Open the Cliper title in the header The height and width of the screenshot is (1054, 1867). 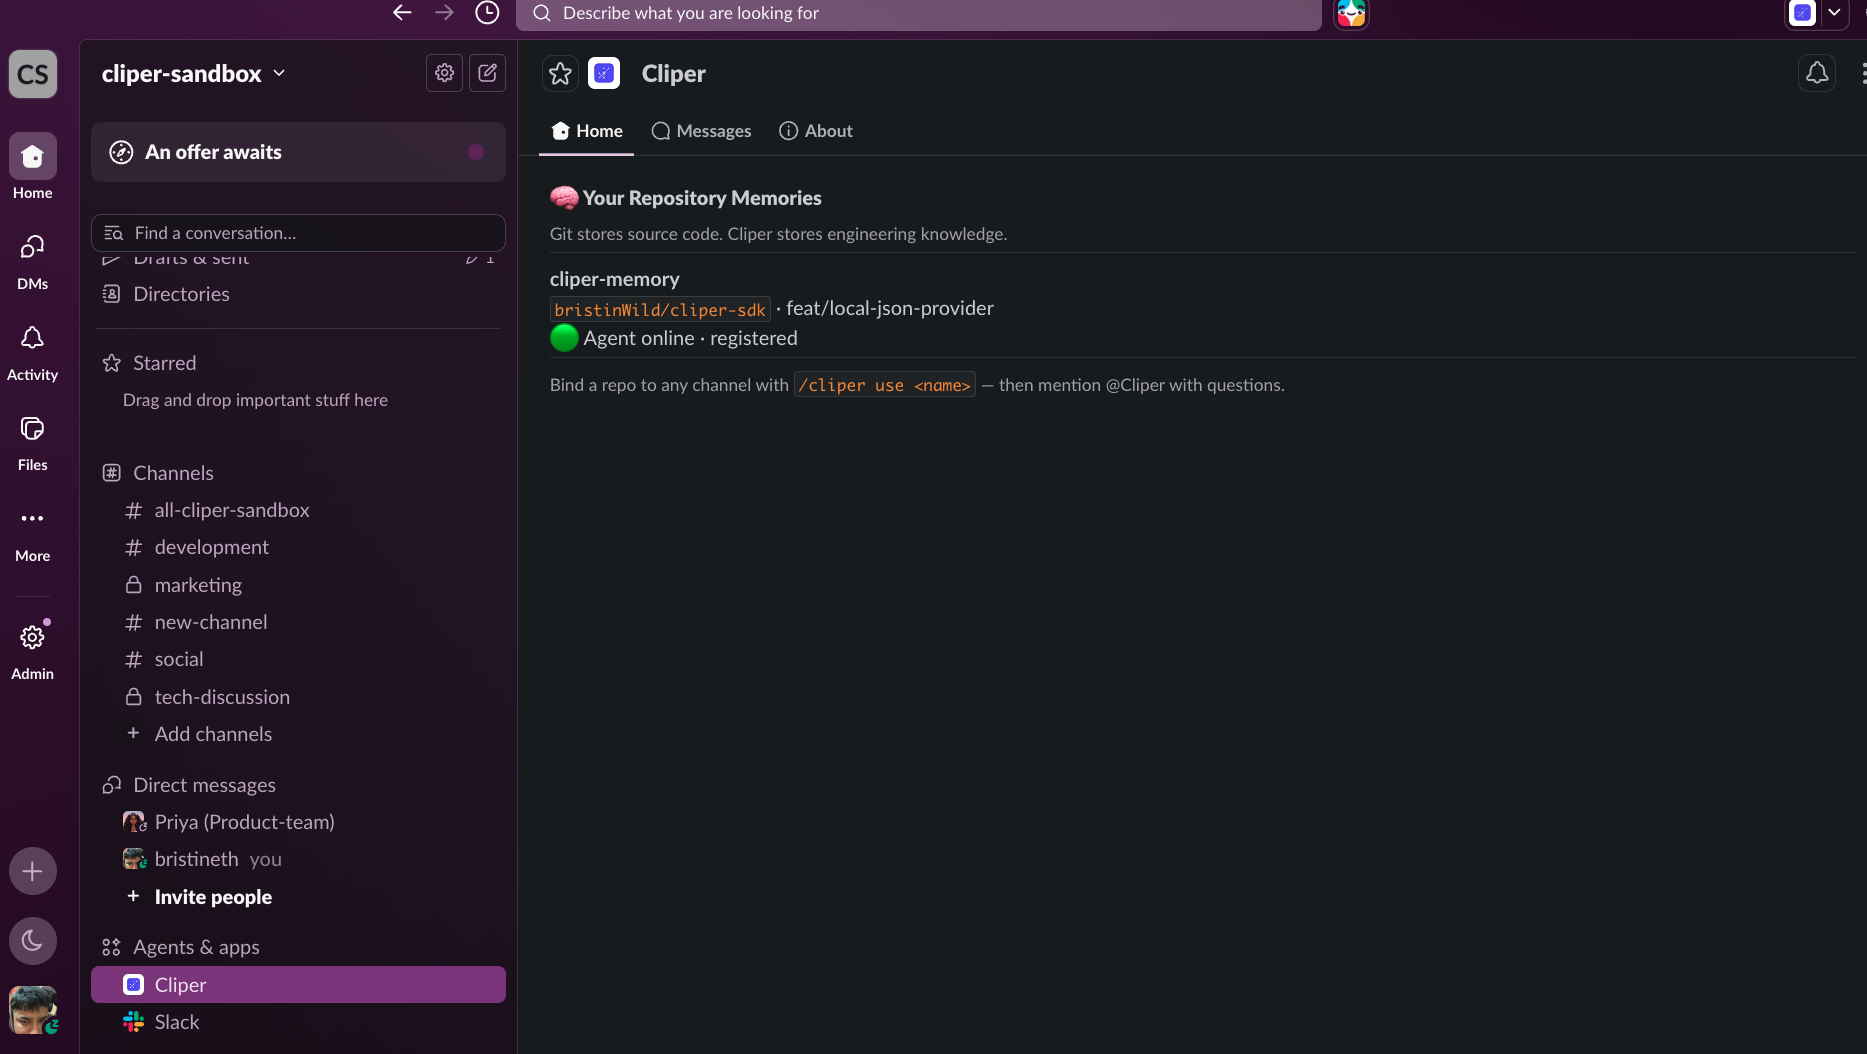(673, 74)
